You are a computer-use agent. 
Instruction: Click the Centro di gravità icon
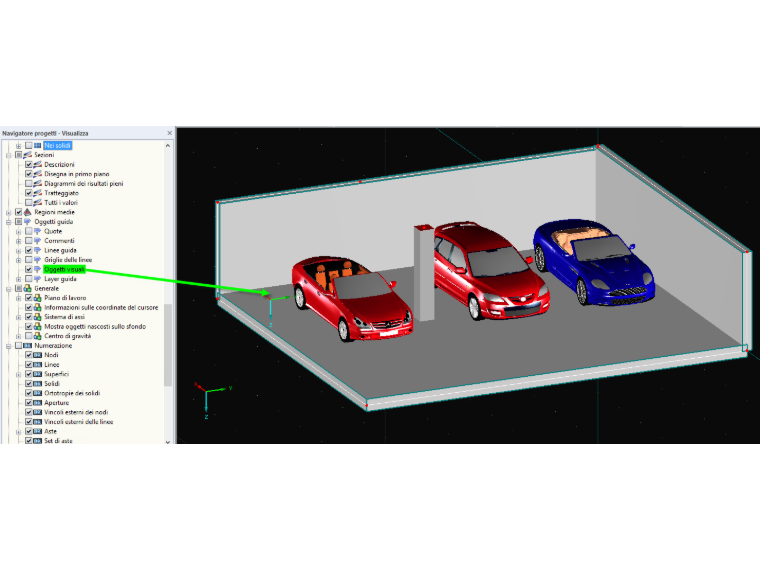pyautogui.click(x=37, y=336)
